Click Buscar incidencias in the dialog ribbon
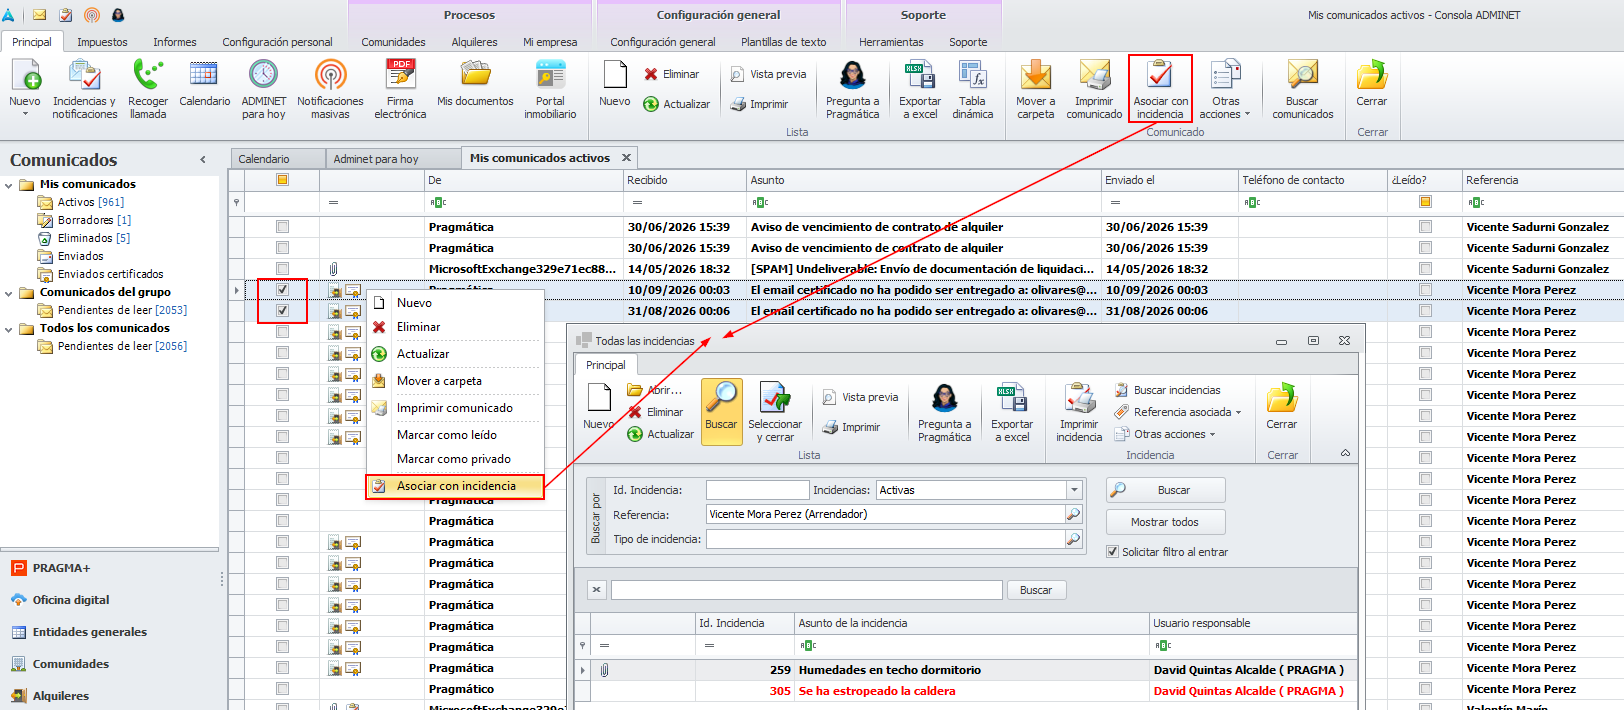This screenshot has height=710, width=1624. [1168, 390]
